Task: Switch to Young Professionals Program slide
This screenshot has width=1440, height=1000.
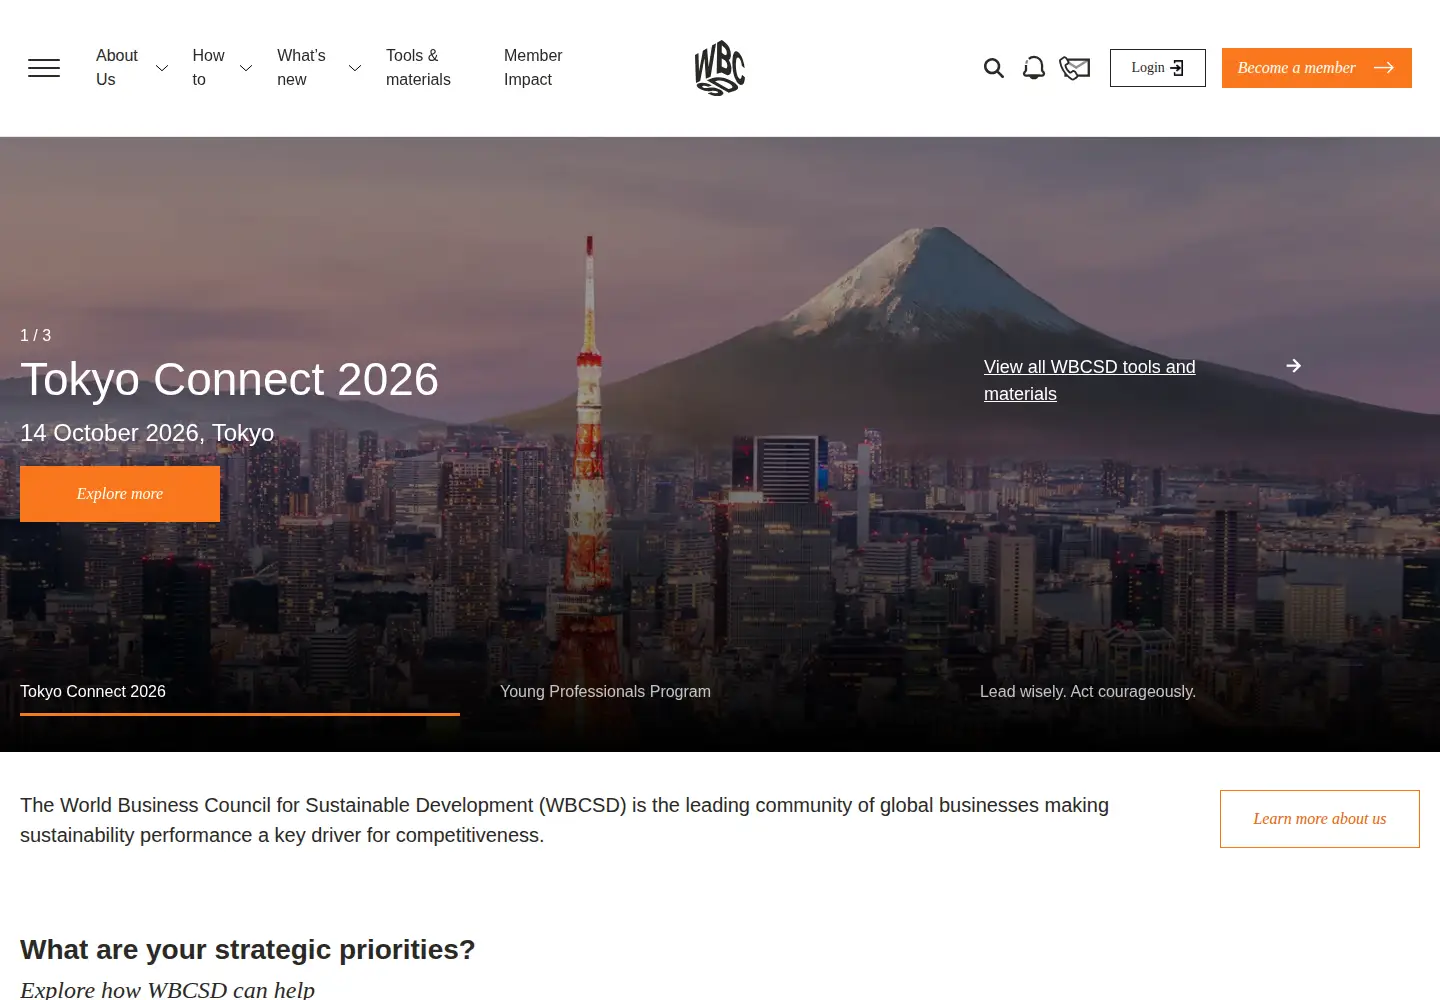Action: pos(605,692)
